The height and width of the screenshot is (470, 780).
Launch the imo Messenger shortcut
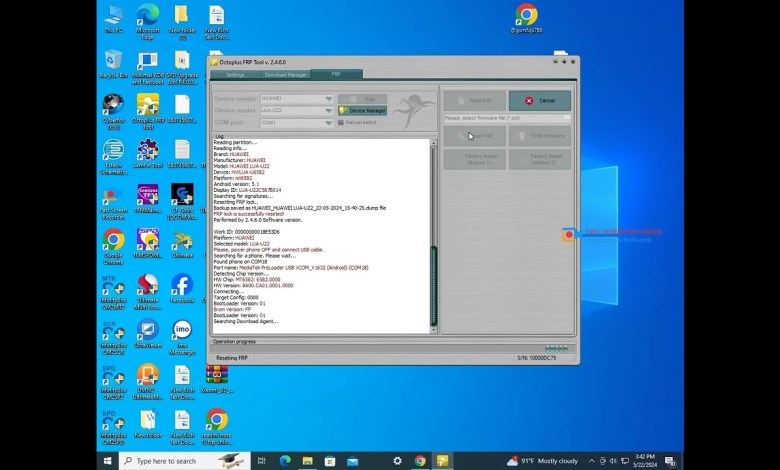(182, 337)
